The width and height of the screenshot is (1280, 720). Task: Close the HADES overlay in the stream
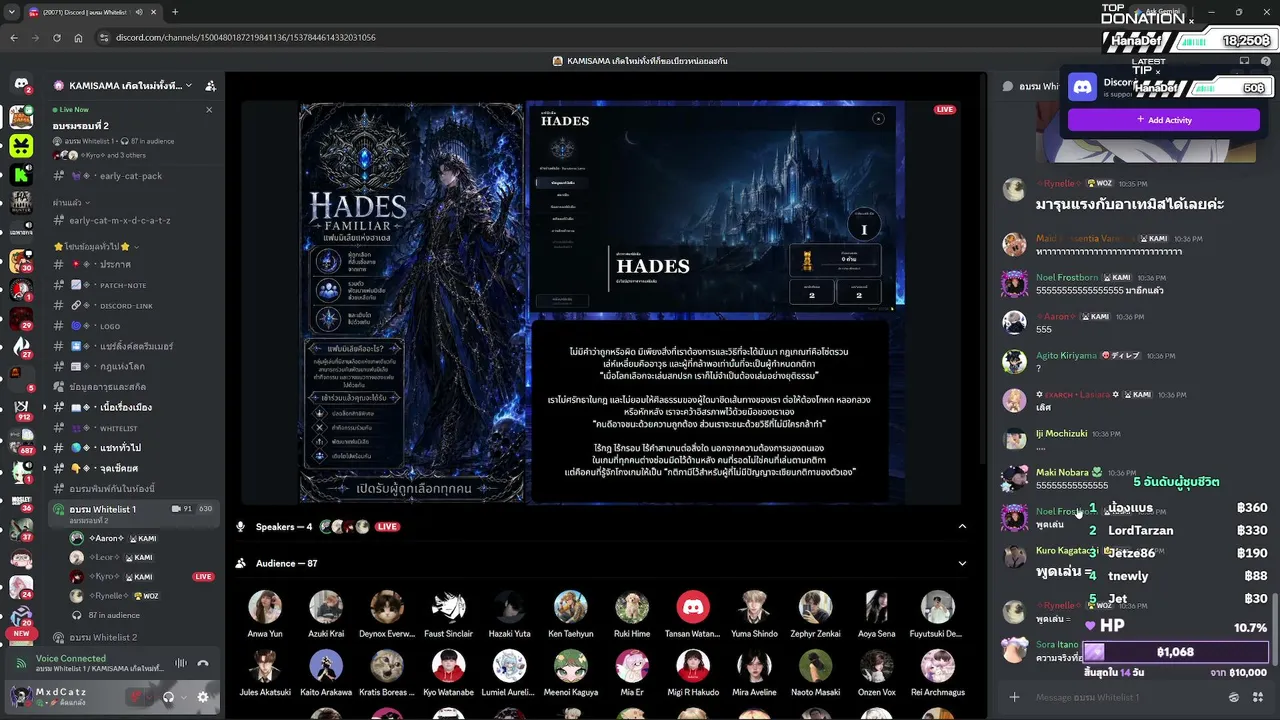tap(878, 119)
